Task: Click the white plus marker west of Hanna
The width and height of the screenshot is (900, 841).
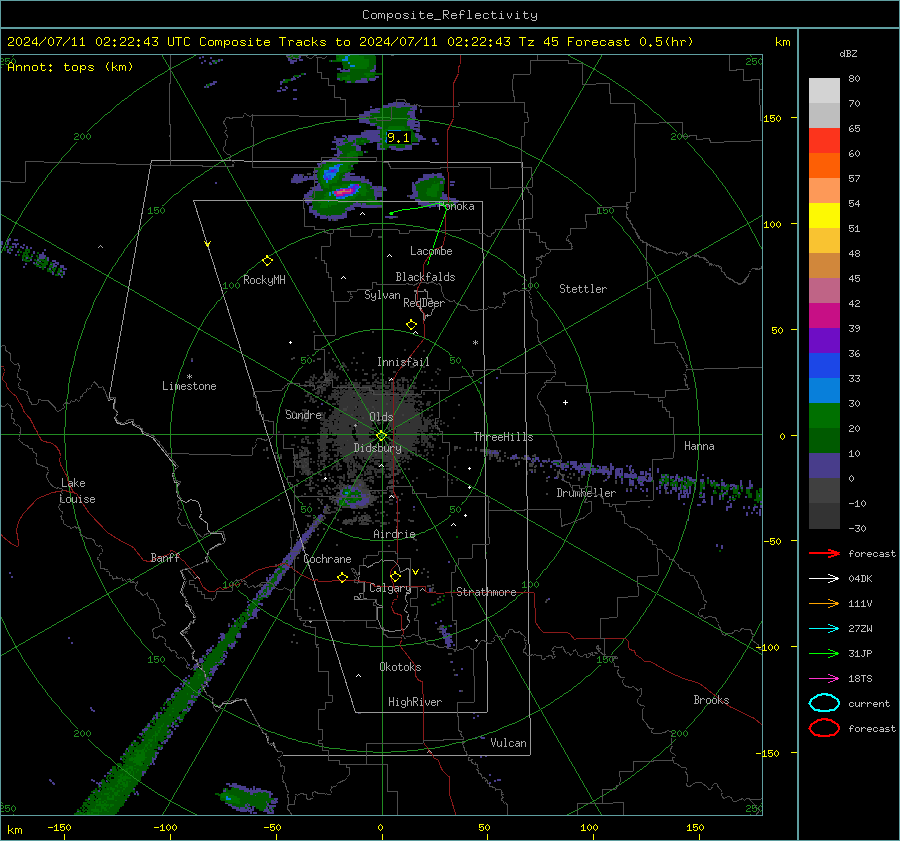Action: click(x=565, y=402)
